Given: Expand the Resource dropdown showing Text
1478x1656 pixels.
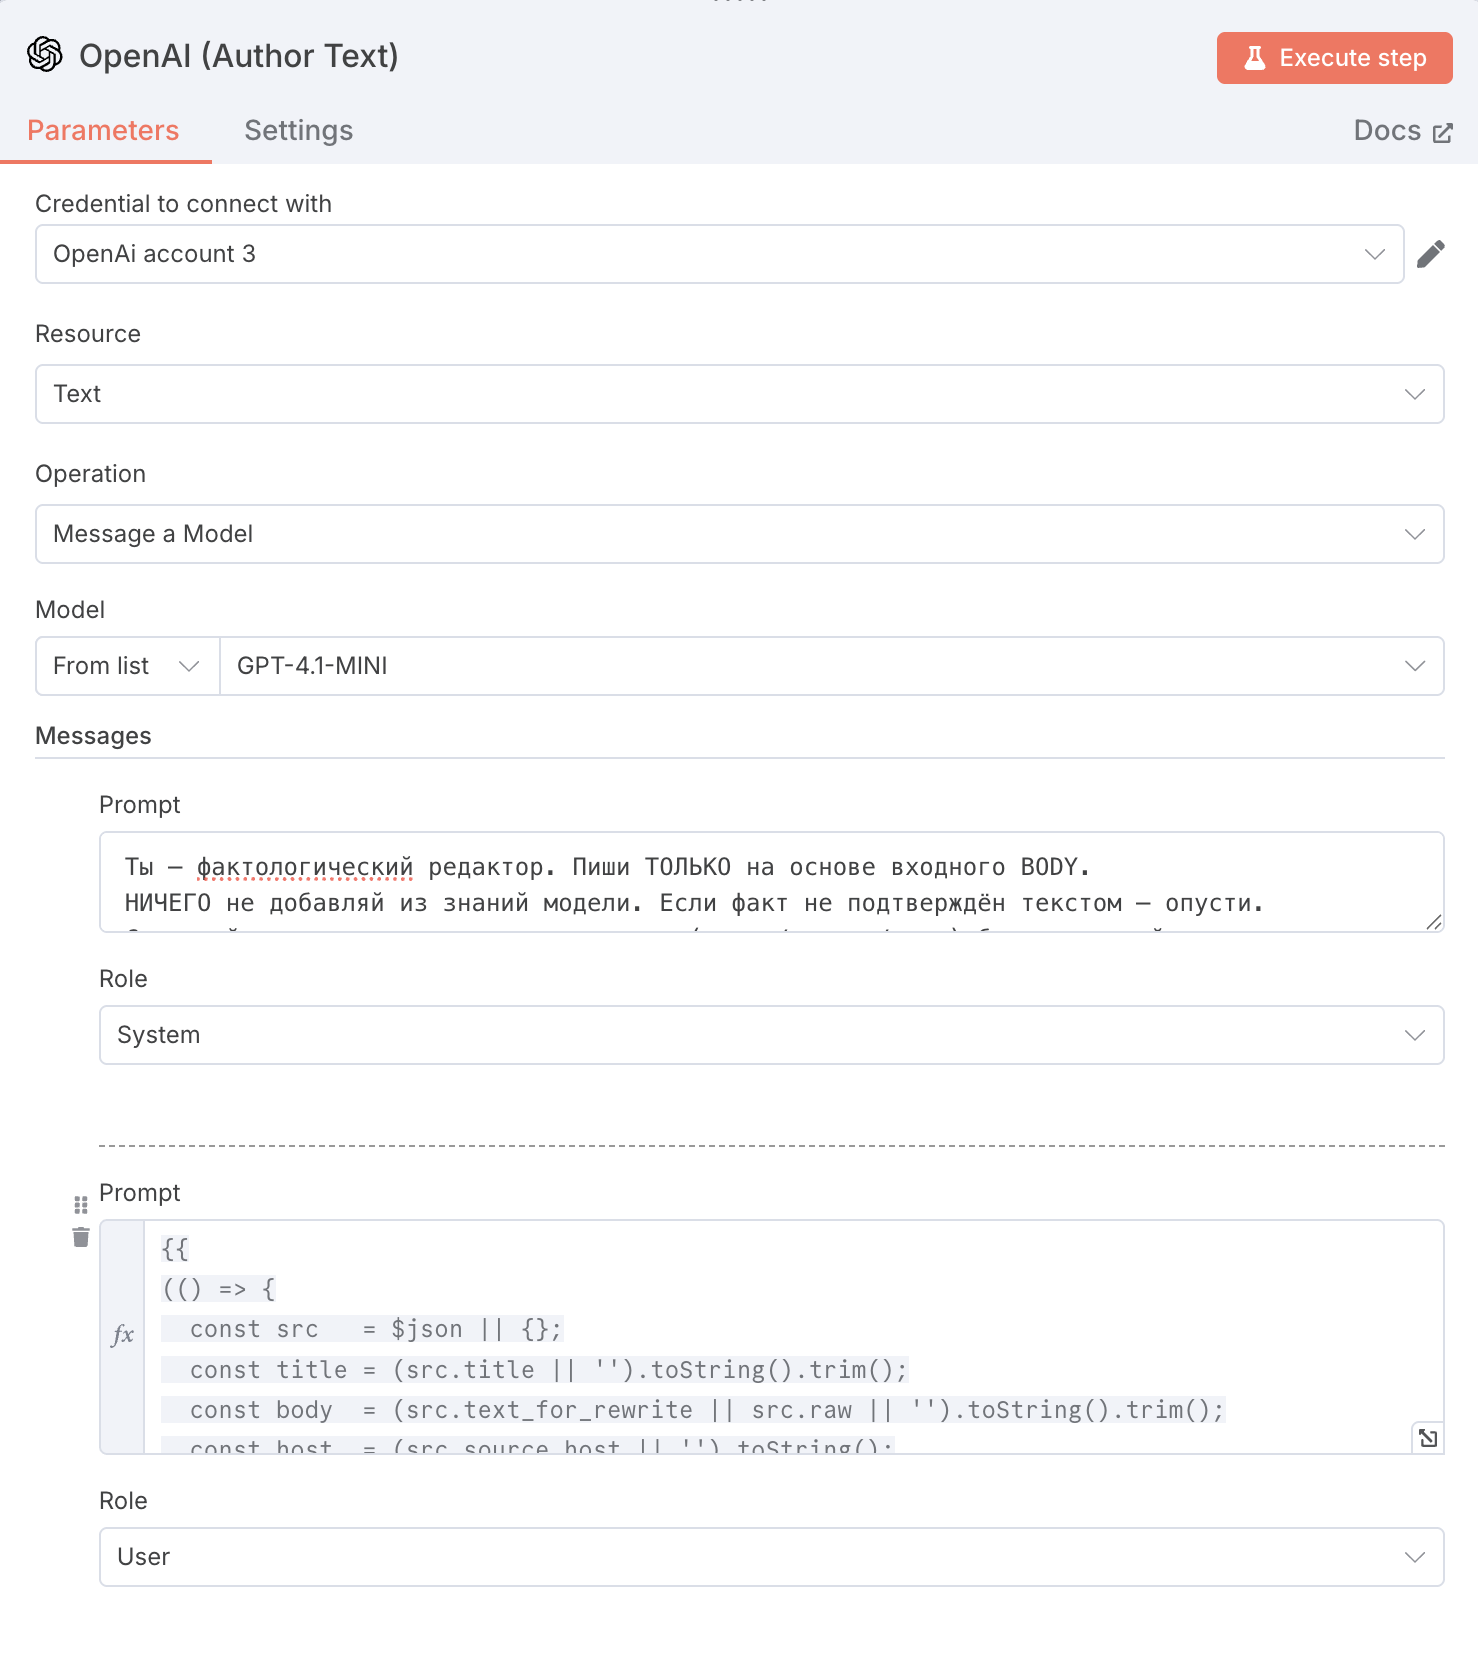Looking at the screenshot, I should [x=739, y=394].
